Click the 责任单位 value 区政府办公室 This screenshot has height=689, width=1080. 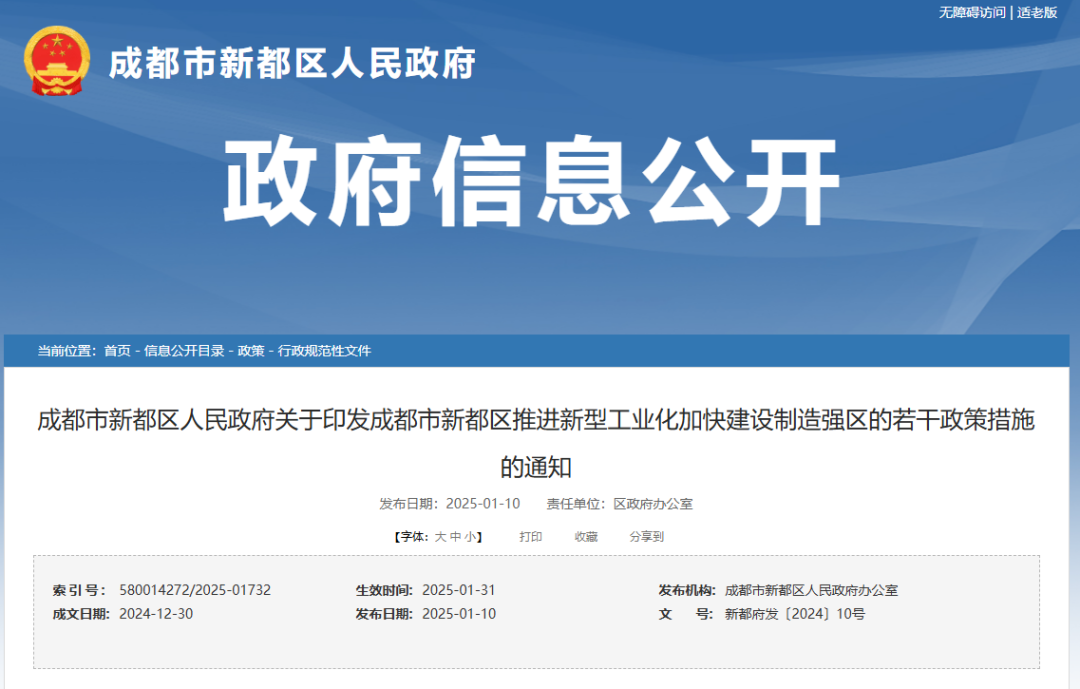[653, 504]
